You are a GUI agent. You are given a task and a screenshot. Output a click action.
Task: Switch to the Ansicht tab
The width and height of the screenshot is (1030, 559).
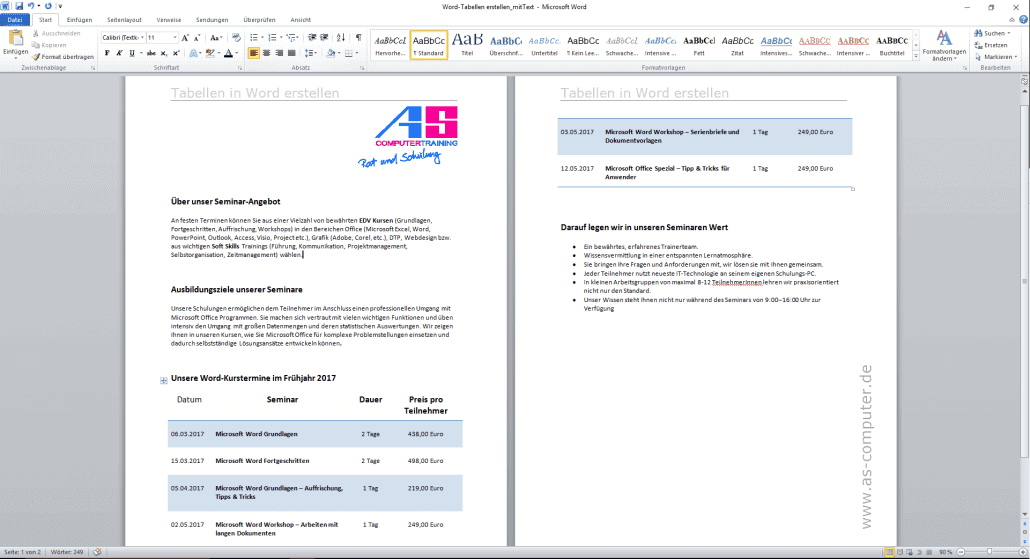(301, 20)
